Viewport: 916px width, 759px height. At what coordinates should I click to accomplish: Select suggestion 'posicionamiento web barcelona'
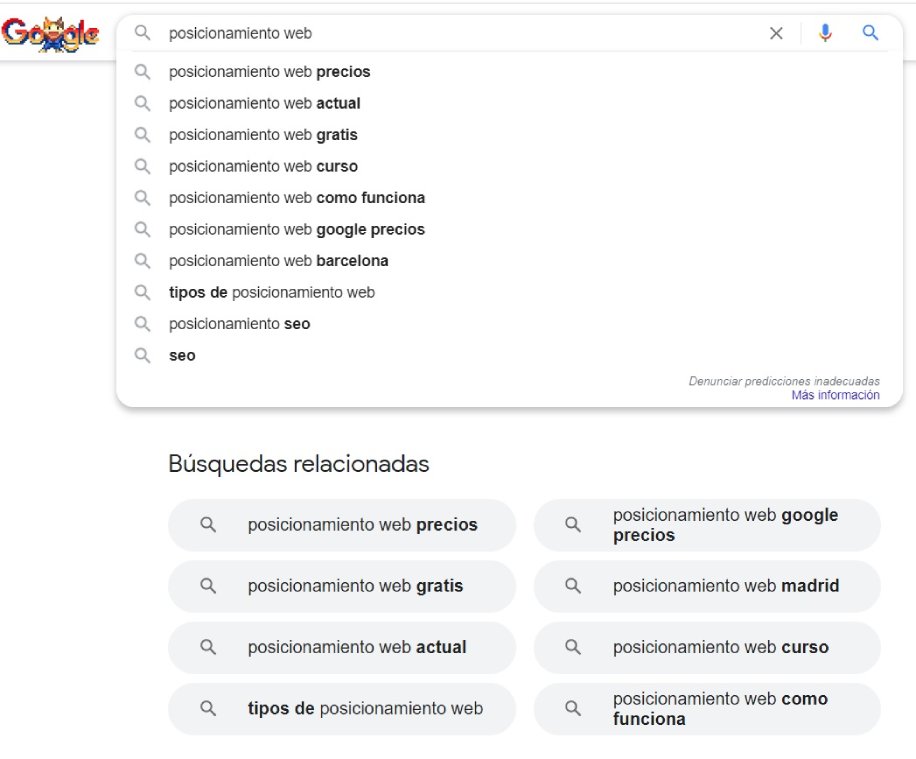tap(509, 261)
